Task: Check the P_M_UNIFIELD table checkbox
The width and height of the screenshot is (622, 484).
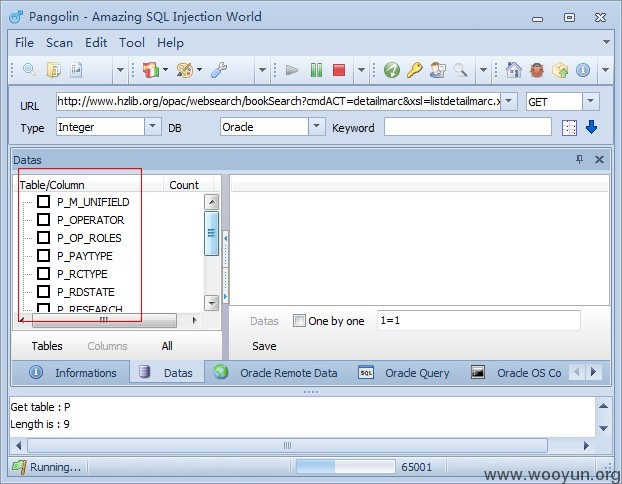Action: pos(43,202)
